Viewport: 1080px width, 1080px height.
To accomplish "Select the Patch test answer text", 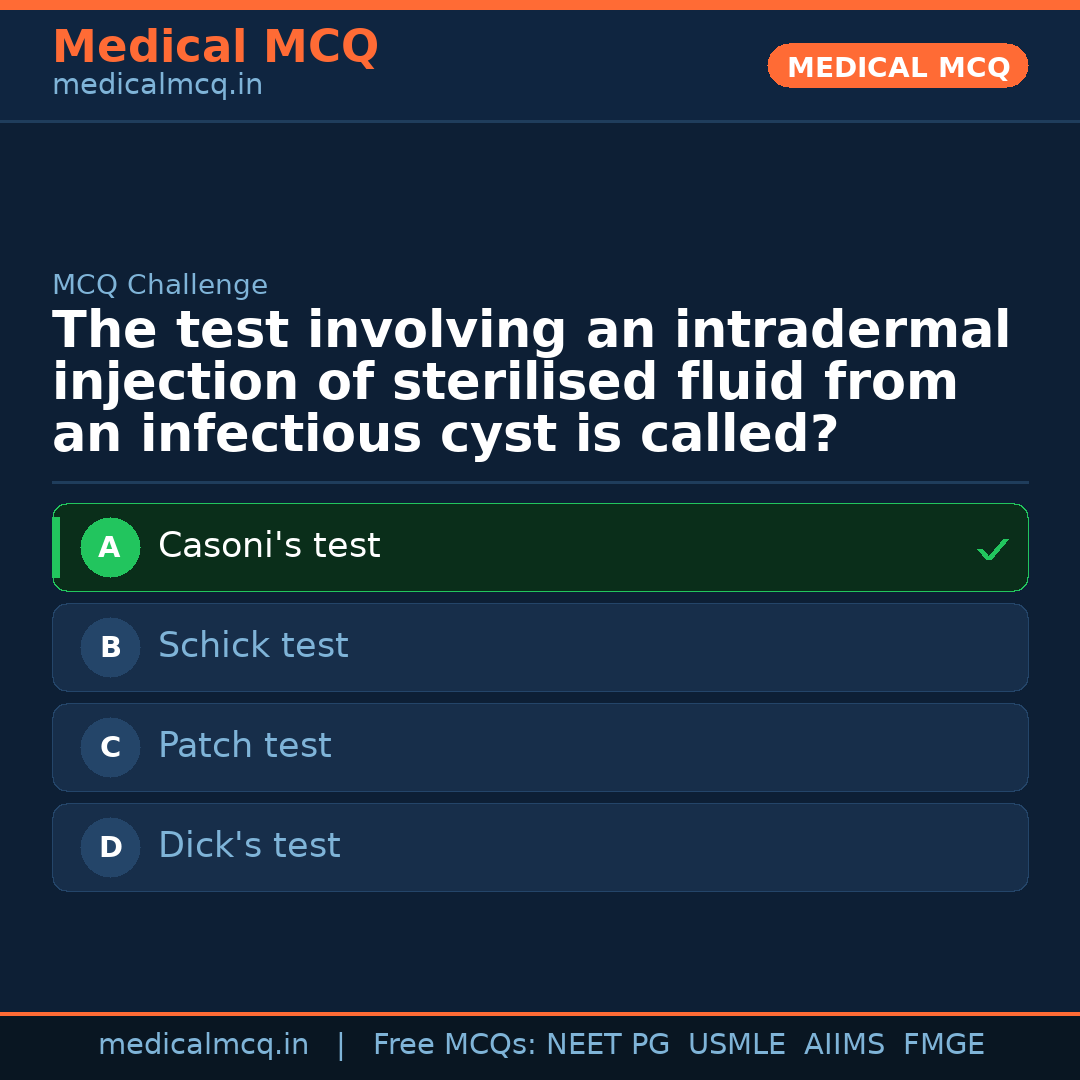I will pyautogui.click(x=244, y=746).
